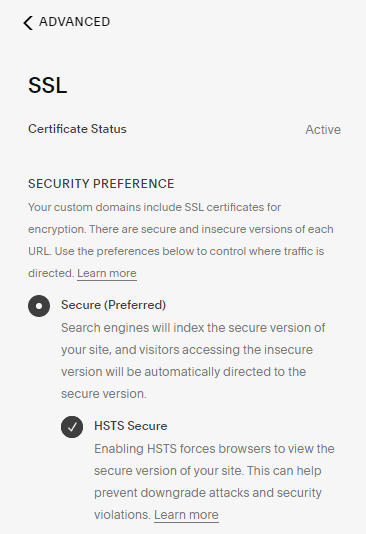Open Learn more link under Security Preference

click(107, 273)
